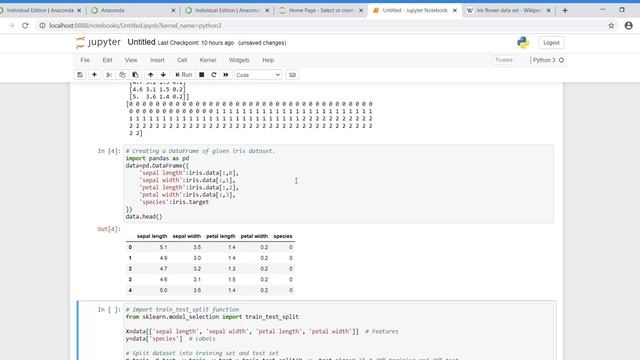This screenshot has height=360, width=640.
Task: Move selected cell down arrow
Action: point(163,75)
